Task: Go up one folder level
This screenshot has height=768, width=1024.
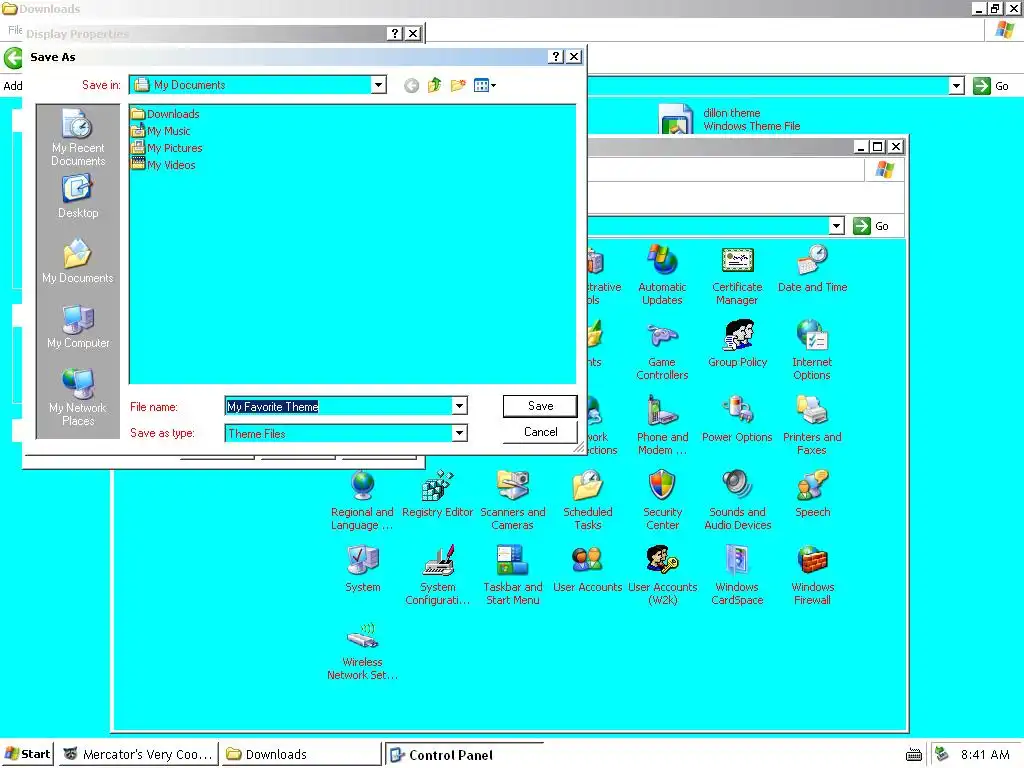Action: coord(434,86)
